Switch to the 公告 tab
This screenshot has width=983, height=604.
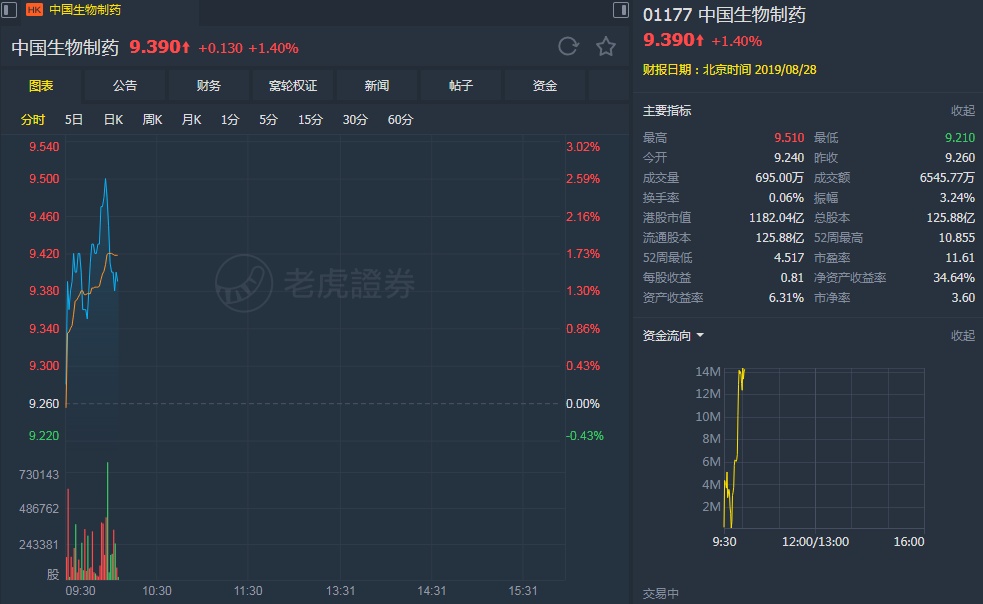[125, 86]
